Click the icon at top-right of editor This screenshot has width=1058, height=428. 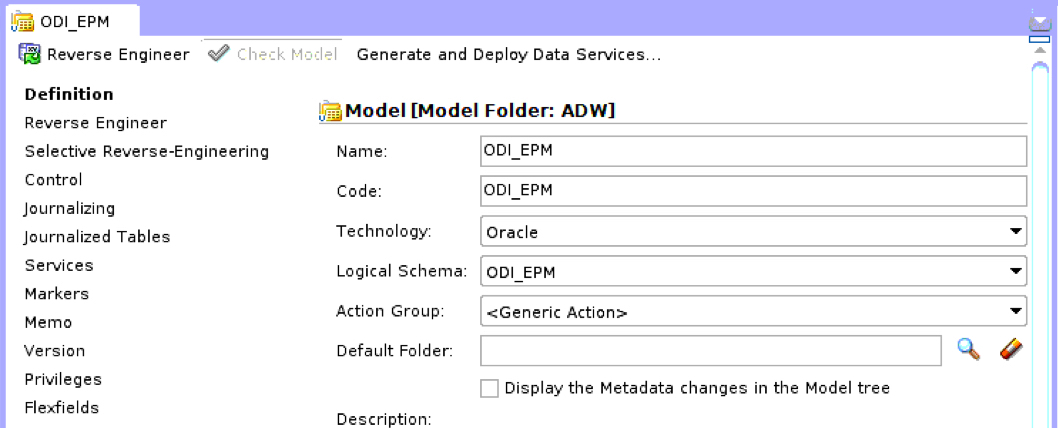coord(1041,22)
